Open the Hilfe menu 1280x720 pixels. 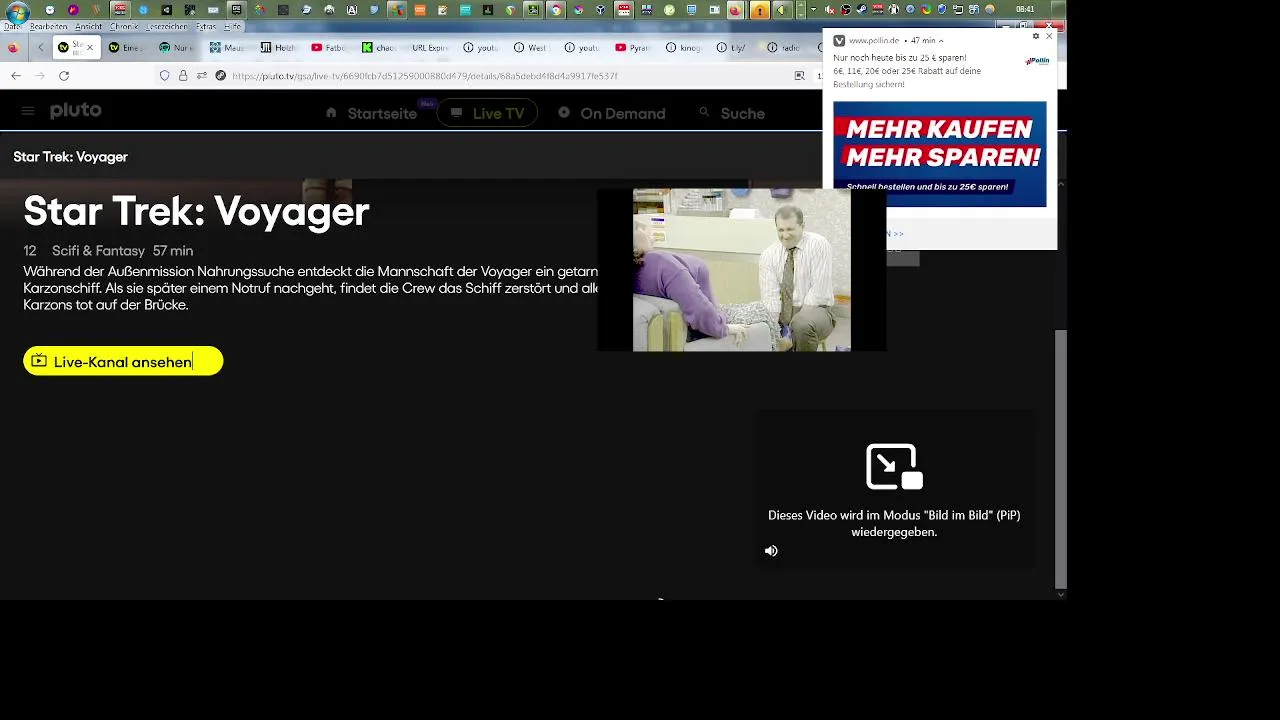(x=233, y=27)
